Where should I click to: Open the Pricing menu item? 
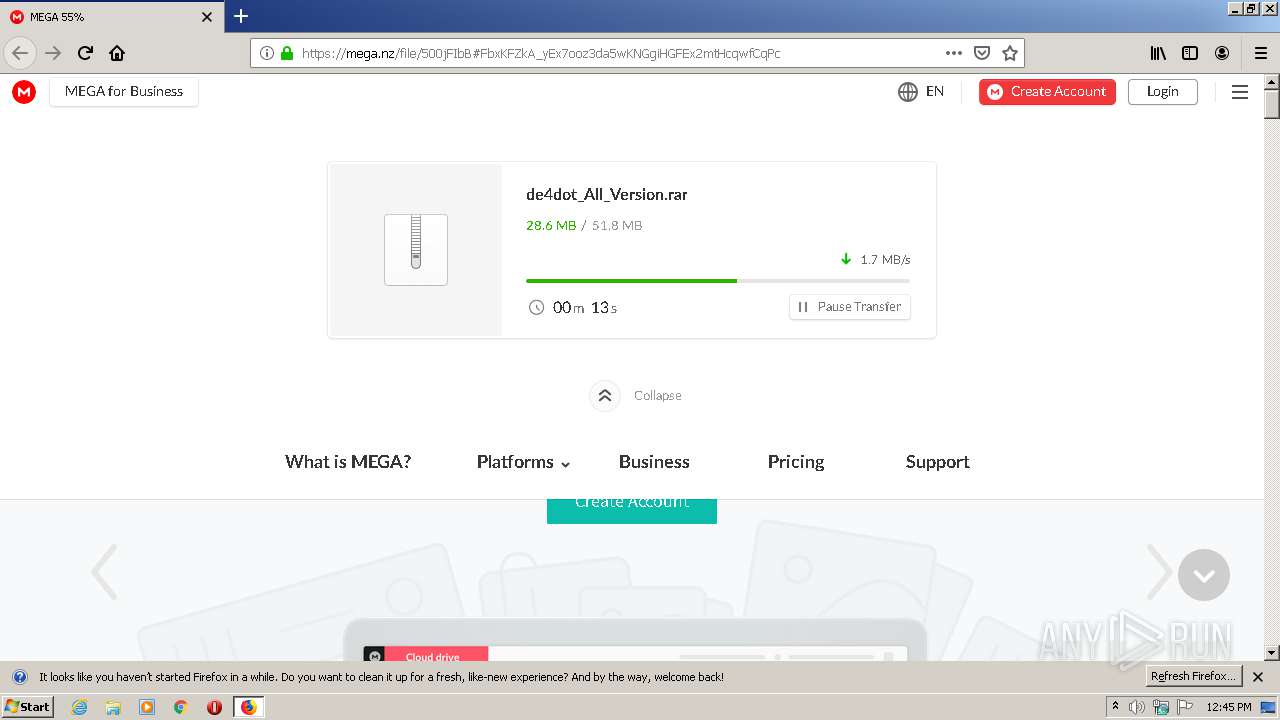coord(796,462)
